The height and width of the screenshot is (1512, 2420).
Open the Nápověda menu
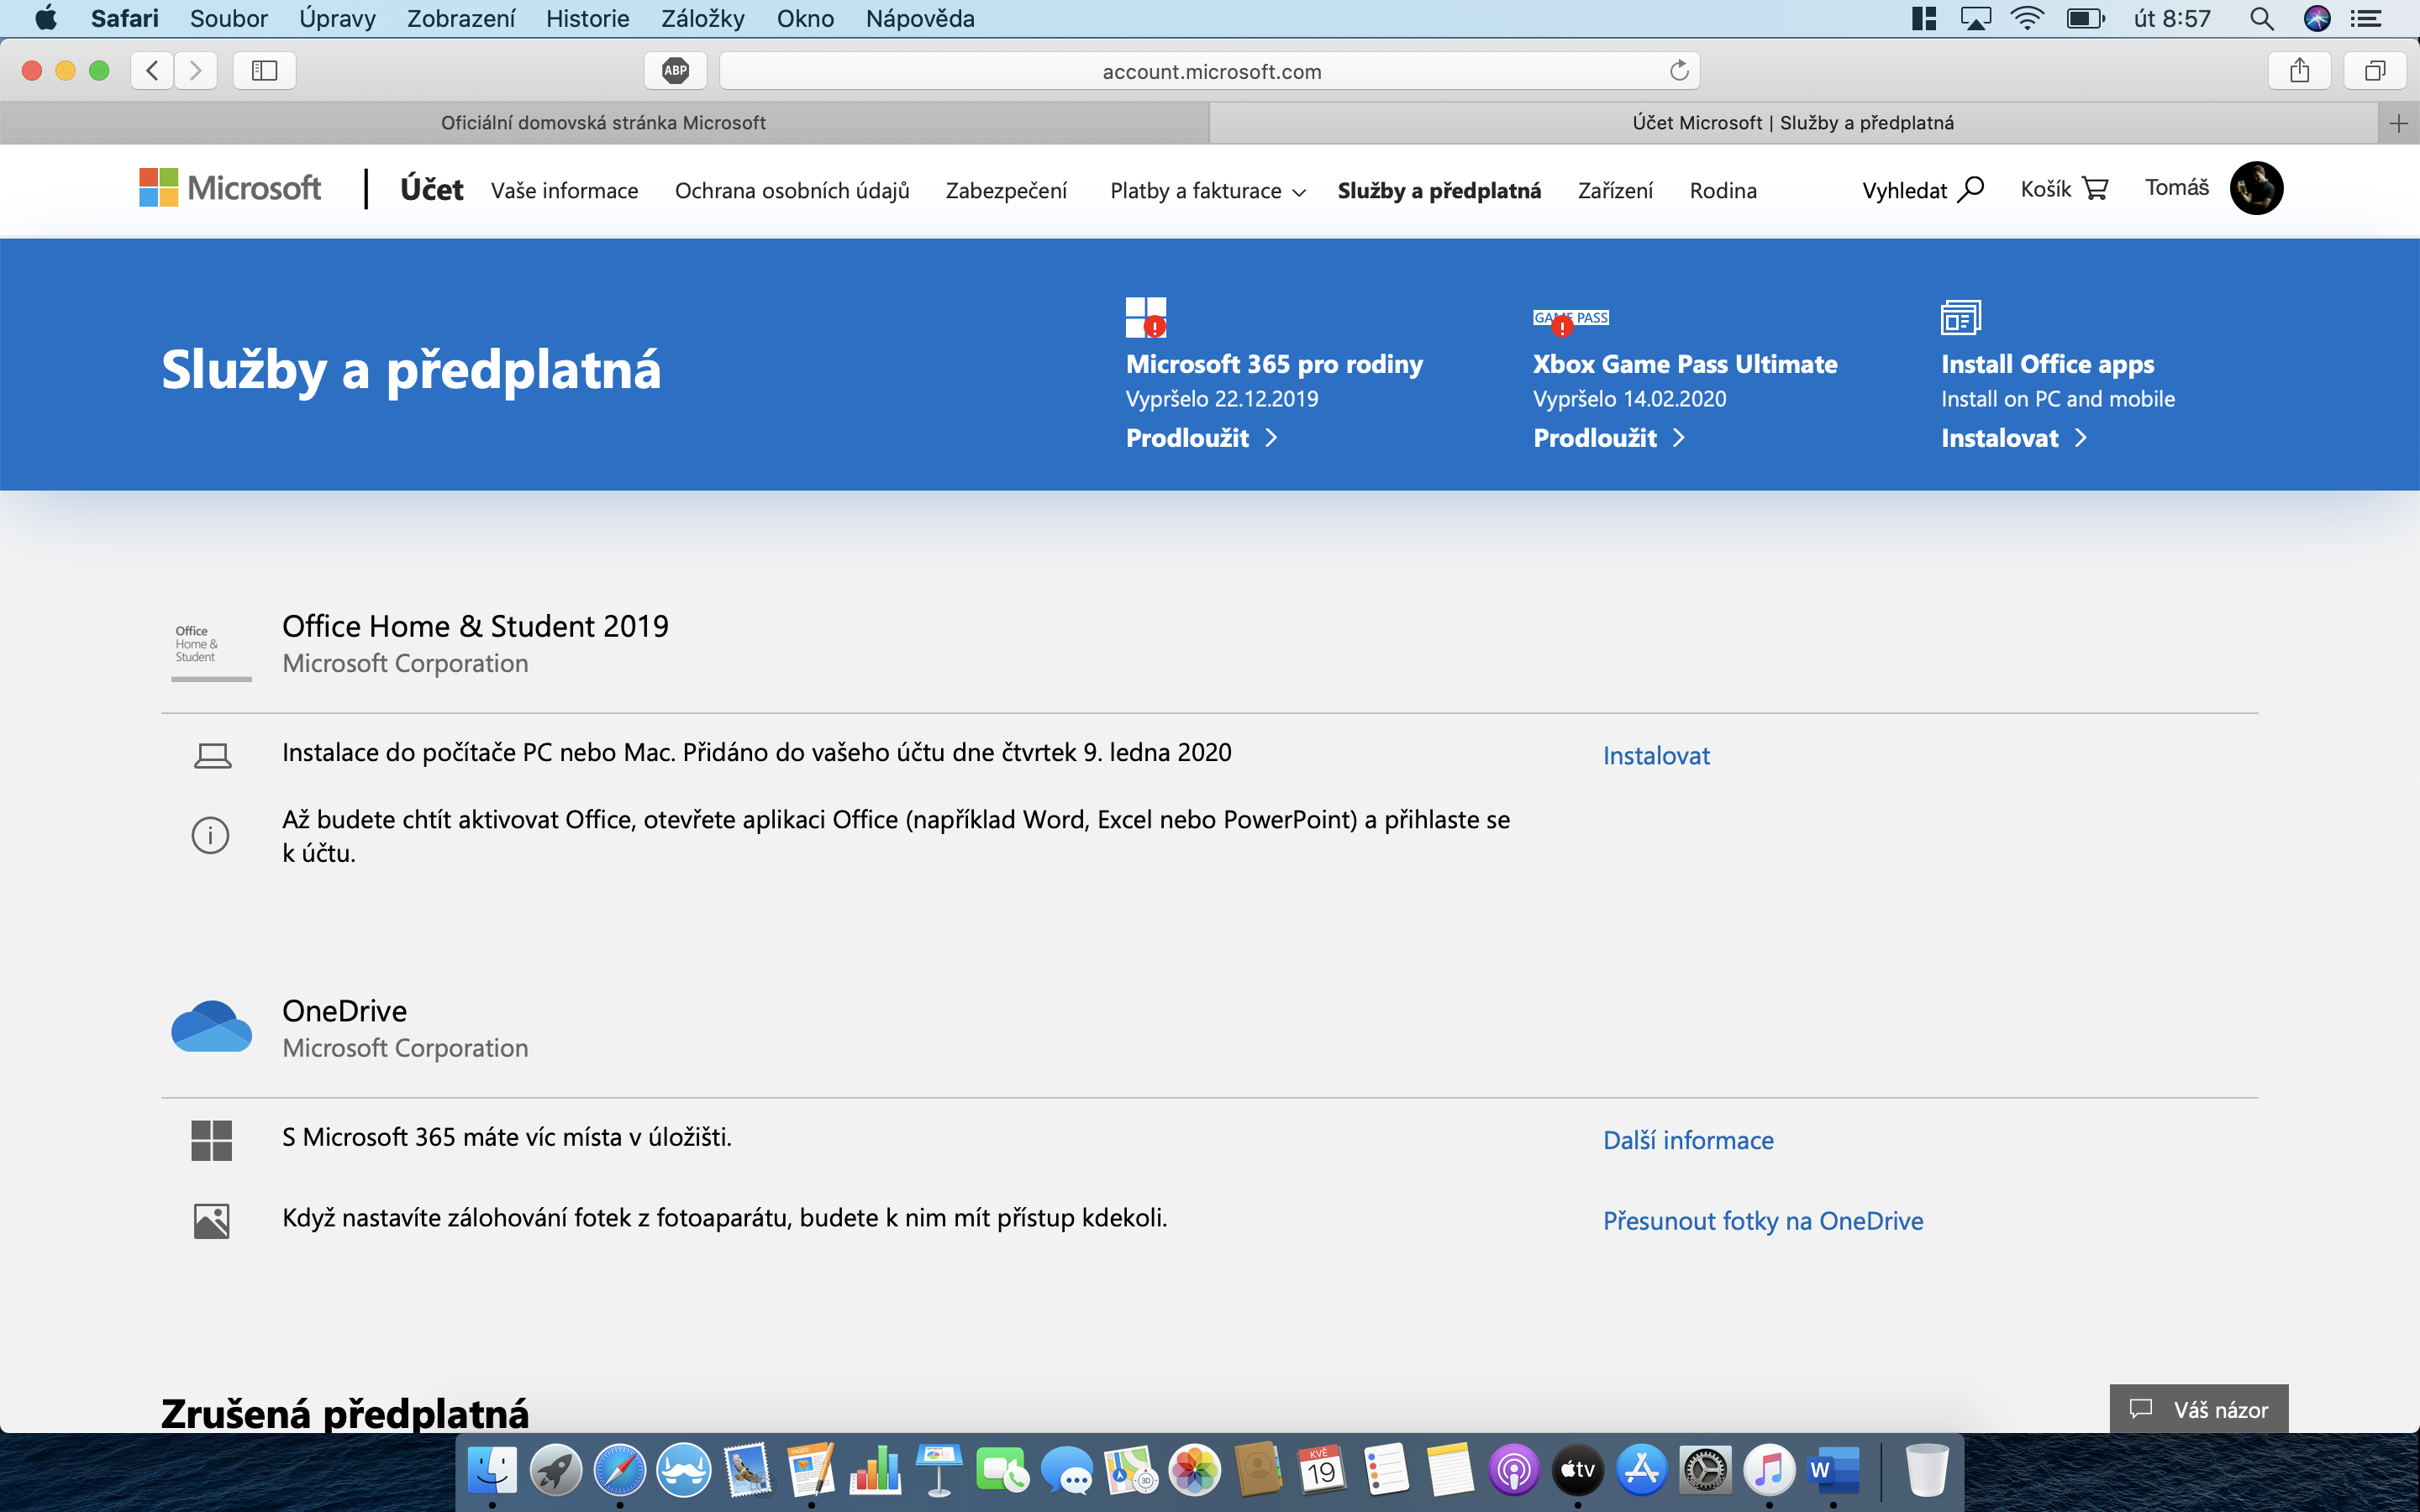(x=920, y=18)
